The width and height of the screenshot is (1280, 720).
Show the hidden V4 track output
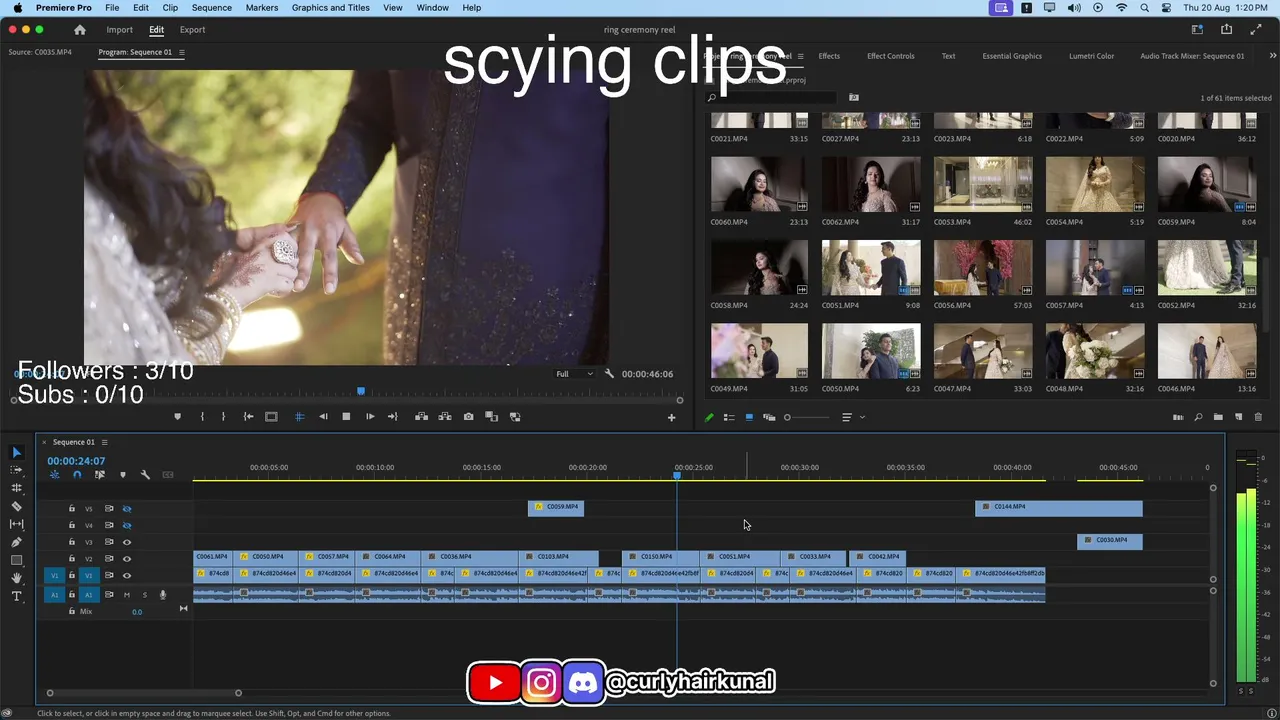tap(127, 525)
